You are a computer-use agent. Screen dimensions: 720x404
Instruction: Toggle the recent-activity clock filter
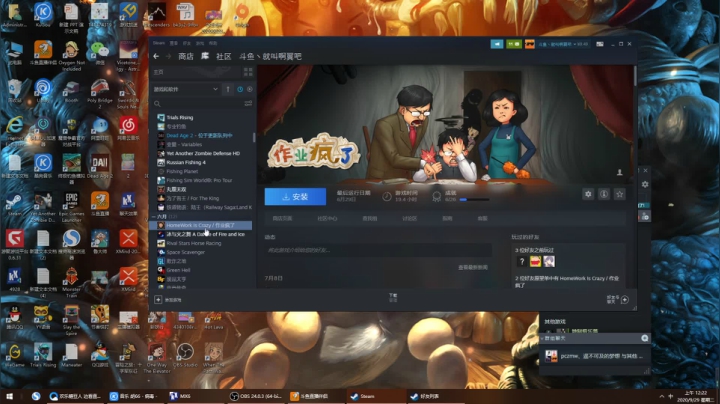[240, 89]
